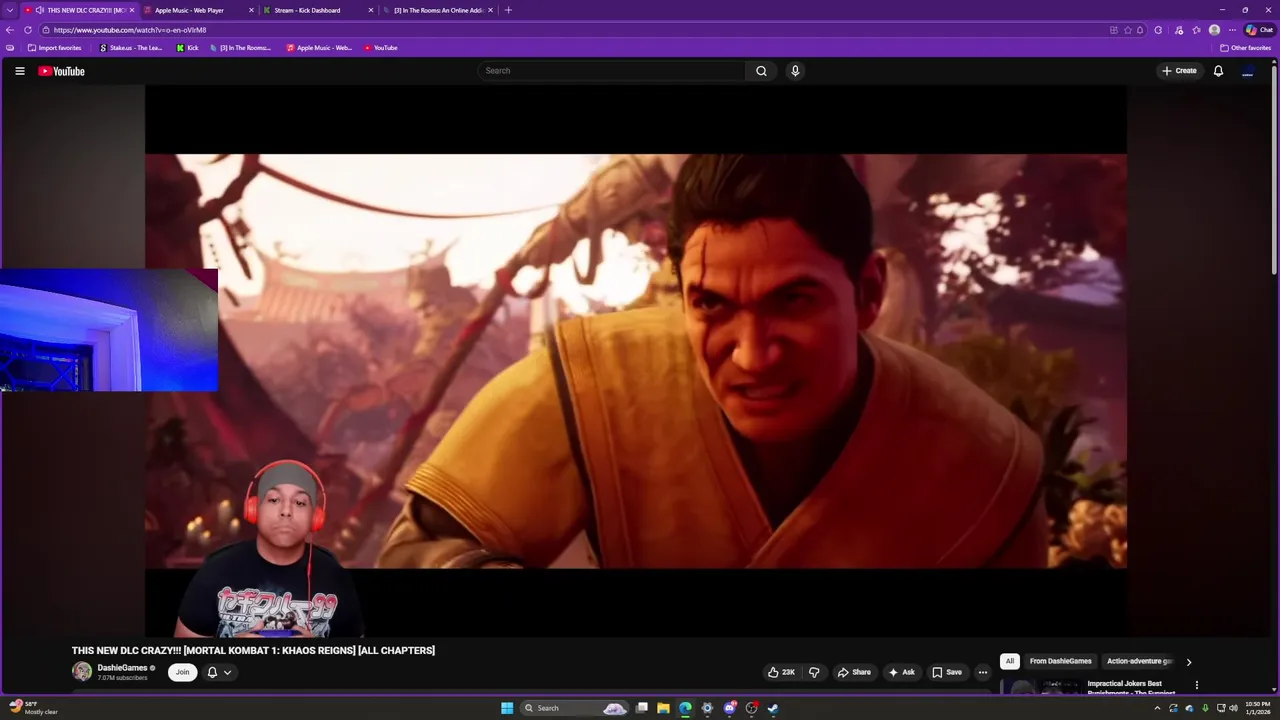Select the Action-adventure games filter chip
The image size is (1280, 720).
(1139, 661)
